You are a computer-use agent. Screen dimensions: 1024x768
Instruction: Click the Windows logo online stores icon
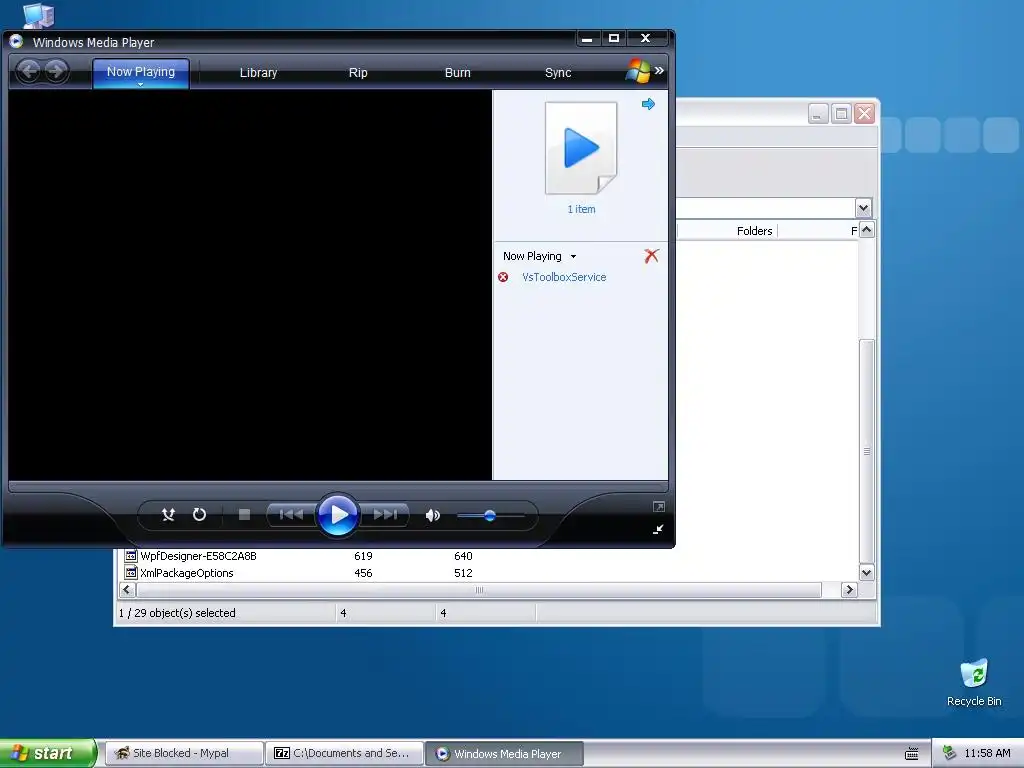tap(638, 71)
